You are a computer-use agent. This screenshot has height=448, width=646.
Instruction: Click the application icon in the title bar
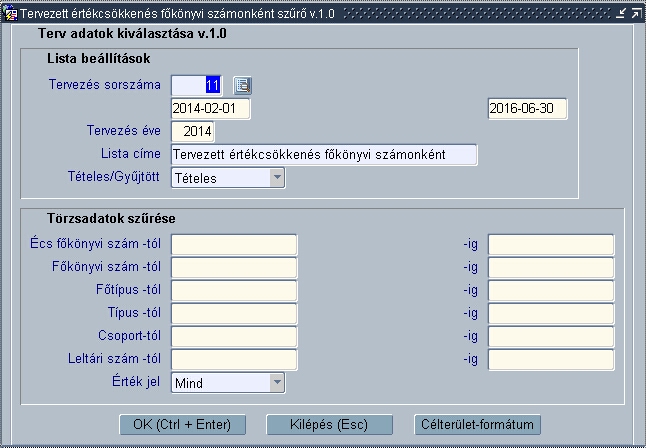click(x=10, y=13)
